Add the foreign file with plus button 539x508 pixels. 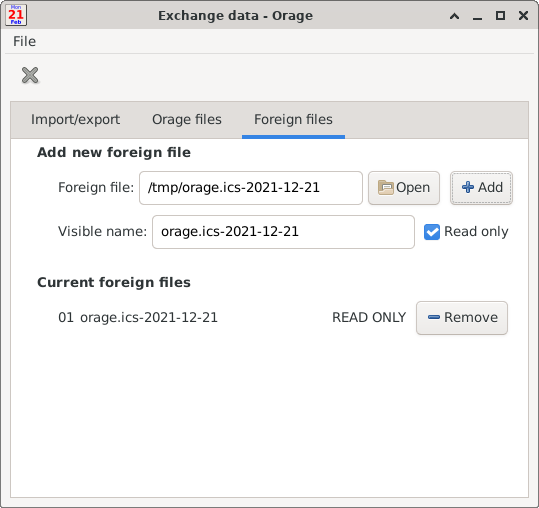point(481,188)
